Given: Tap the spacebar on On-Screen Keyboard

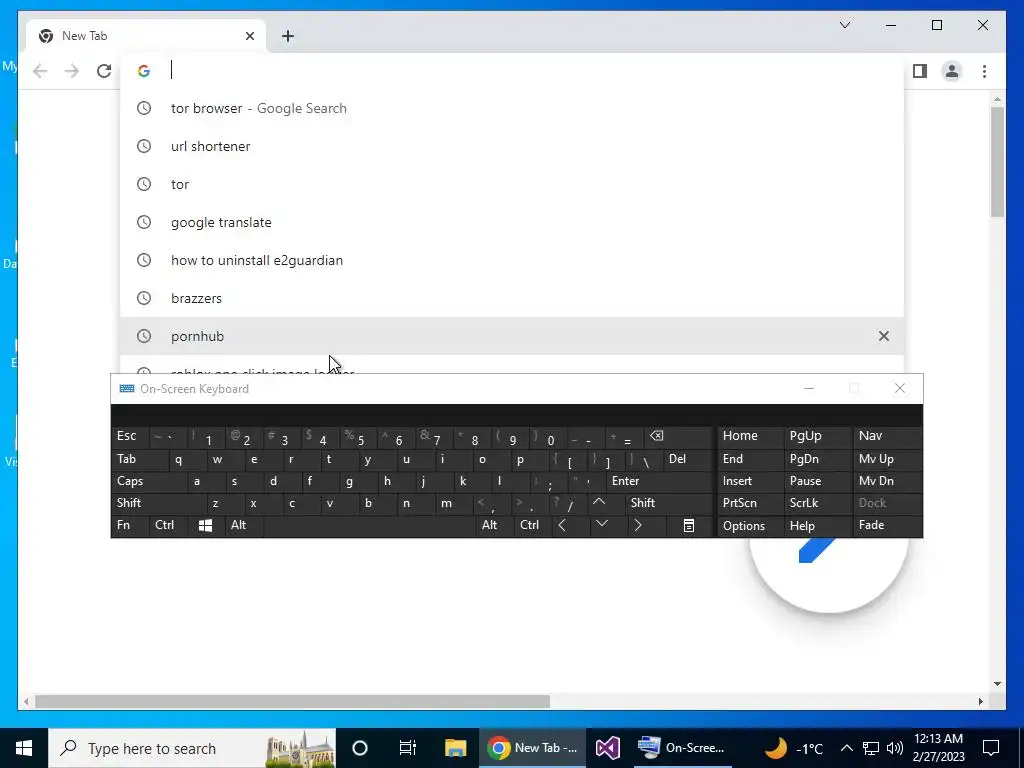Looking at the screenshot, I should click(370, 526).
